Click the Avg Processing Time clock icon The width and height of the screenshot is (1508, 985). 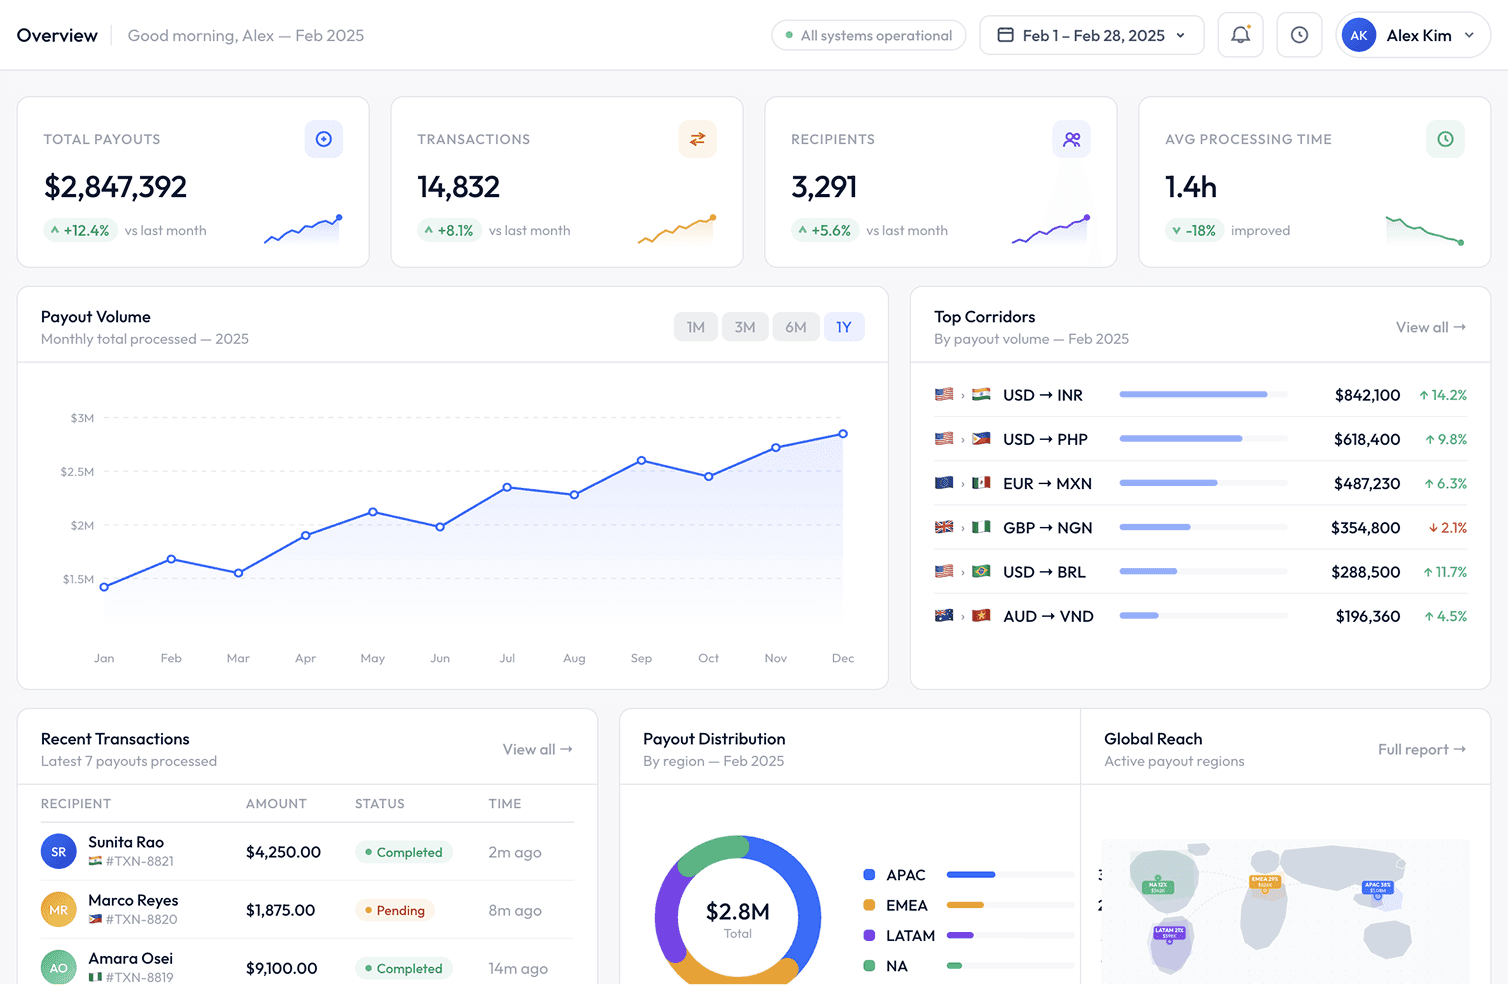[x=1445, y=139]
